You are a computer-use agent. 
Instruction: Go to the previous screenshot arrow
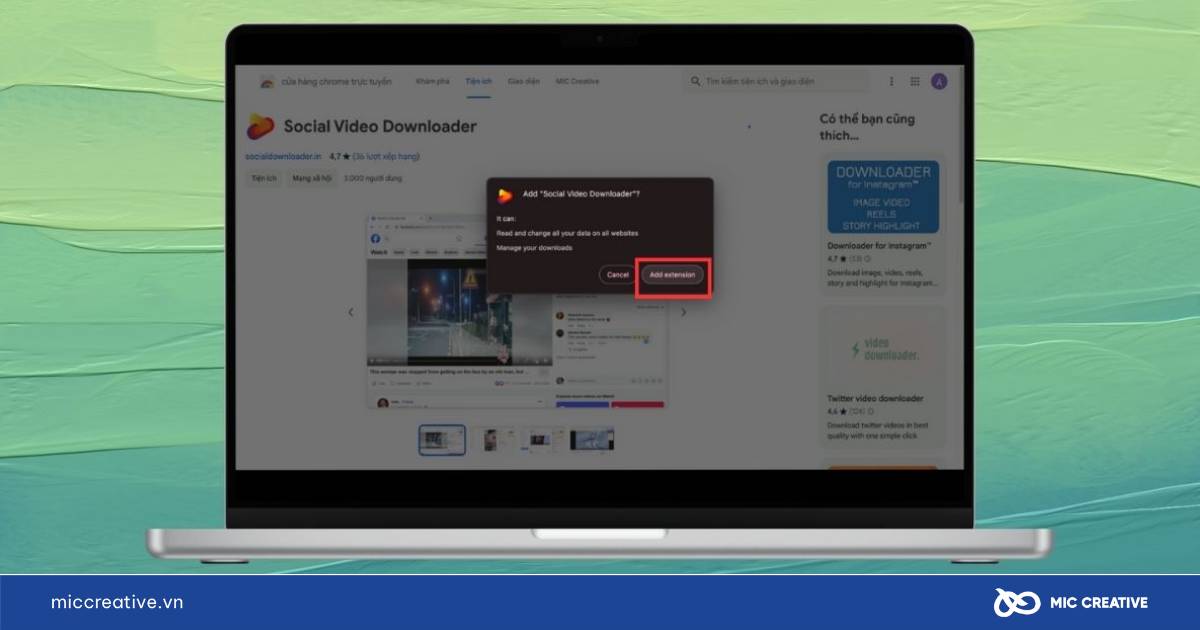click(x=351, y=312)
